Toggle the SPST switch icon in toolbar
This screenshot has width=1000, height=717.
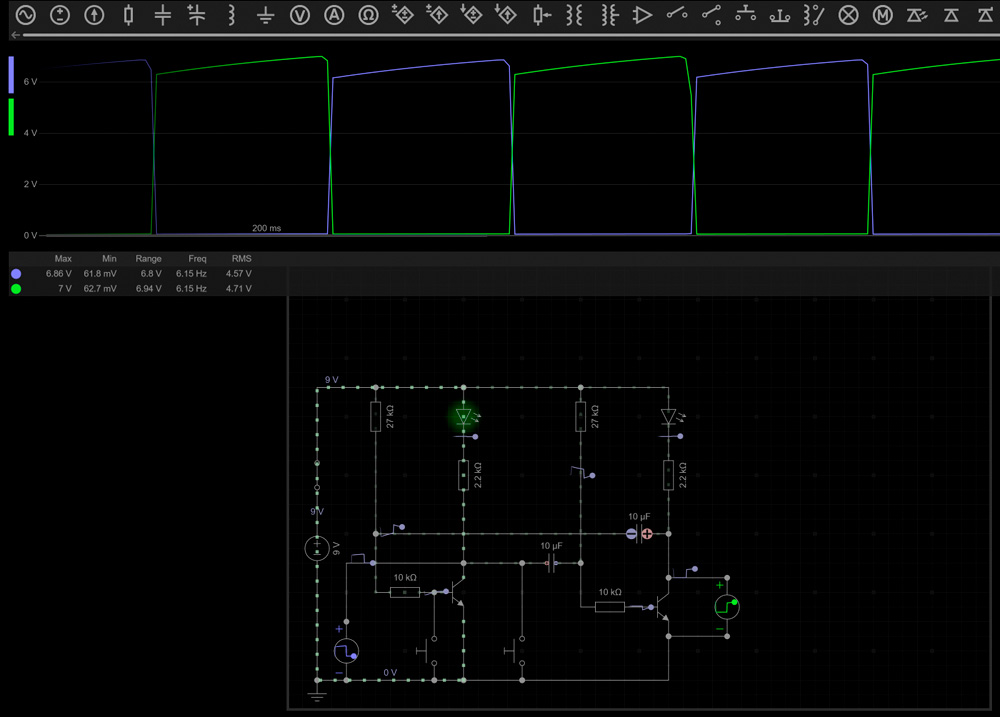coord(677,15)
